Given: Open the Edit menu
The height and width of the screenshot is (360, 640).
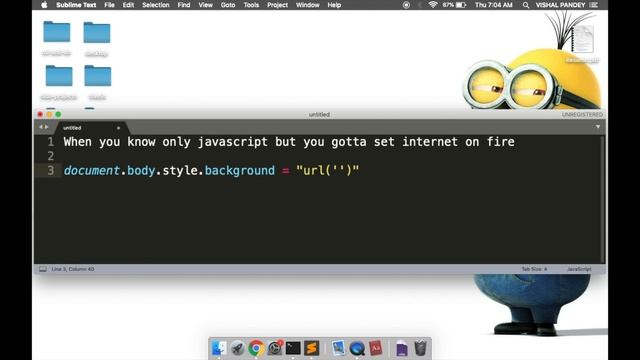Looking at the screenshot, I should click(128, 5).
